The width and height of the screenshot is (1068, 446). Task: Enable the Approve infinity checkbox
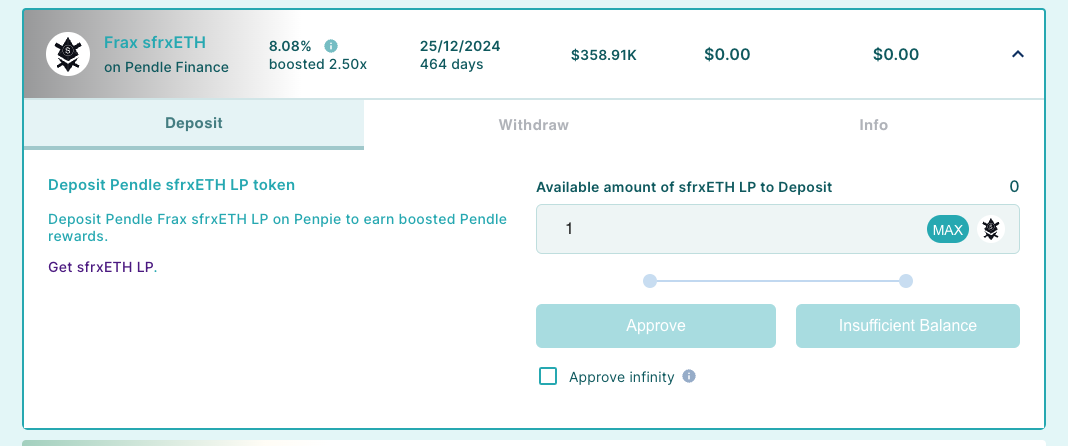pyautogui.click(x=548, y=377)
